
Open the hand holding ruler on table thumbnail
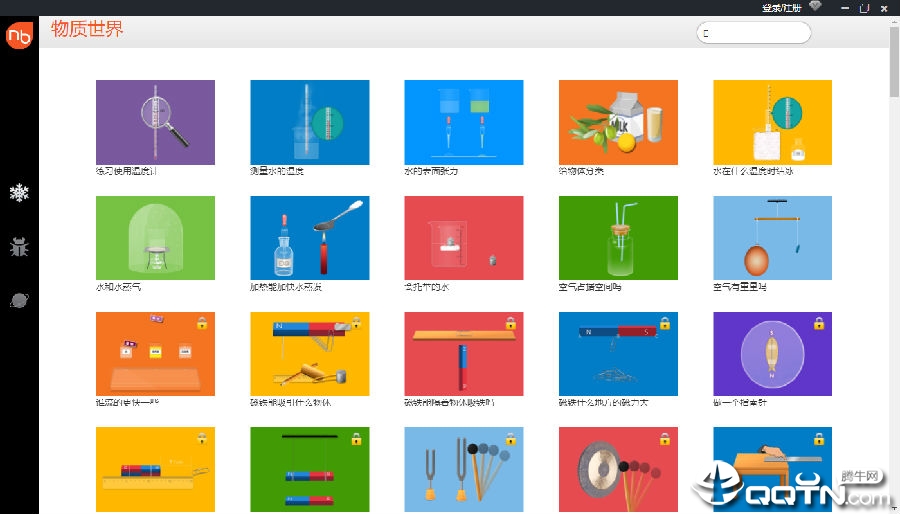point(772,469)
